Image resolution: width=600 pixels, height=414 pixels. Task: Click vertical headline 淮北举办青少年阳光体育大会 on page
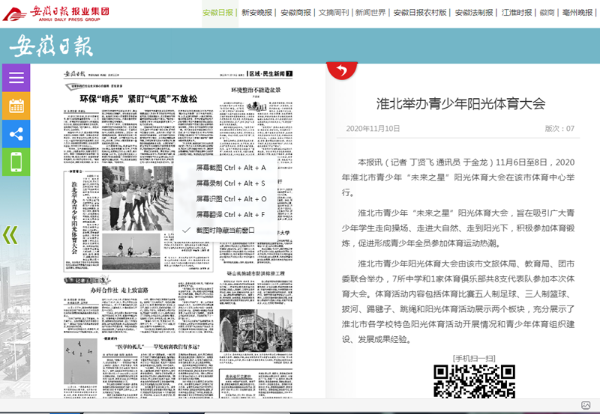coord(74,217)
